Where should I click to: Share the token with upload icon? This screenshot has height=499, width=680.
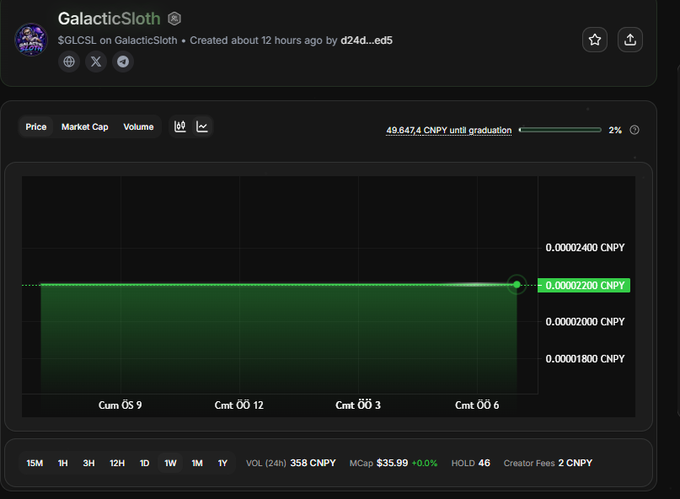(630, 40)
